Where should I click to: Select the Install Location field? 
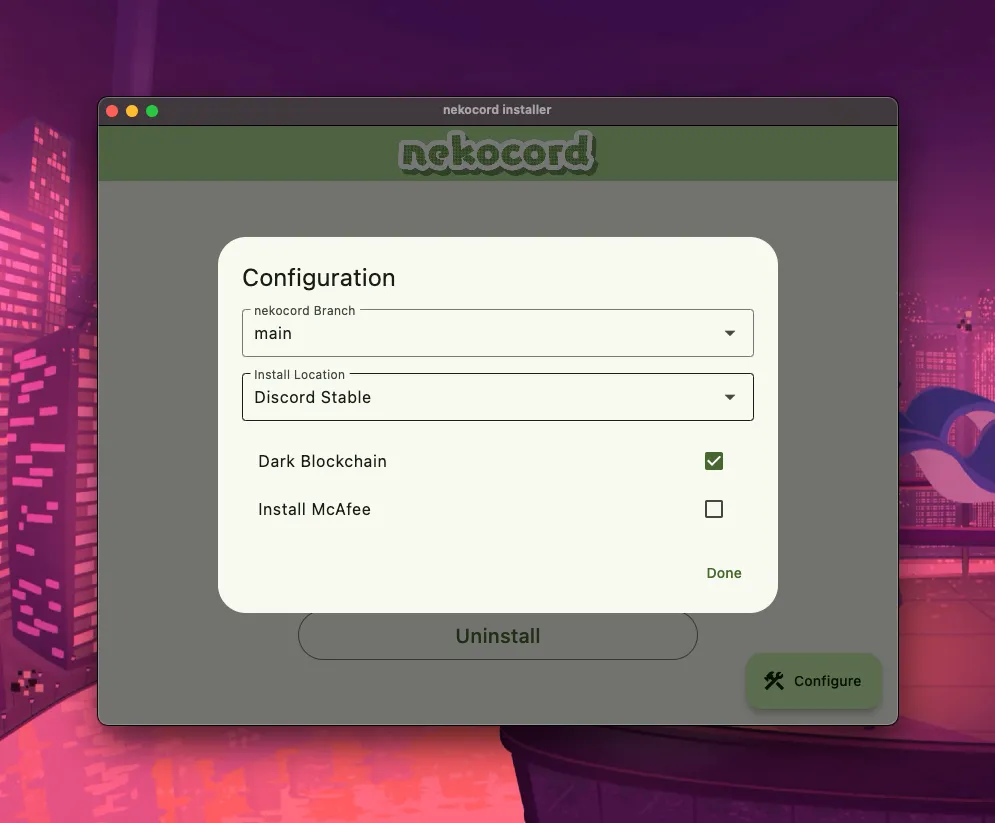(450, 397)
